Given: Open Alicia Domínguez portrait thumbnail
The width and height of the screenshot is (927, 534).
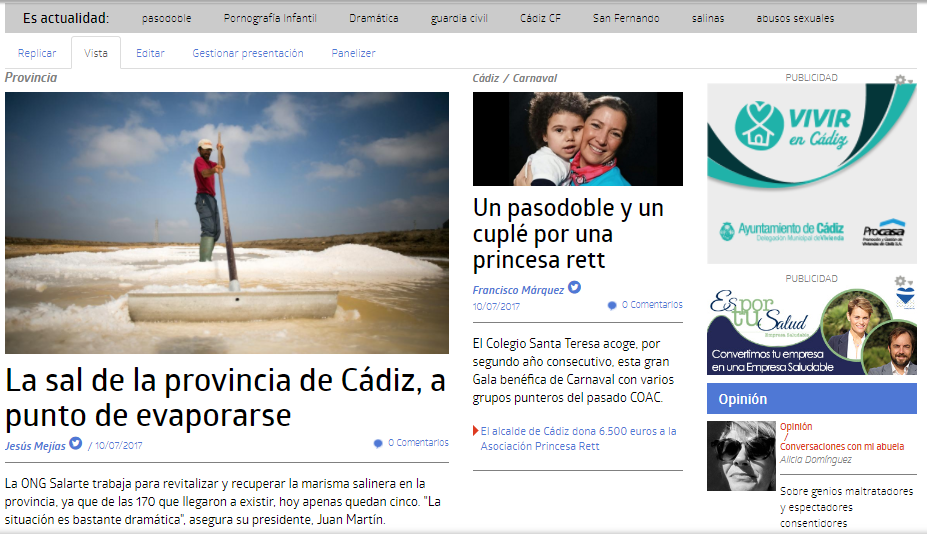Looking at the screenshot, I should [741, 456].
